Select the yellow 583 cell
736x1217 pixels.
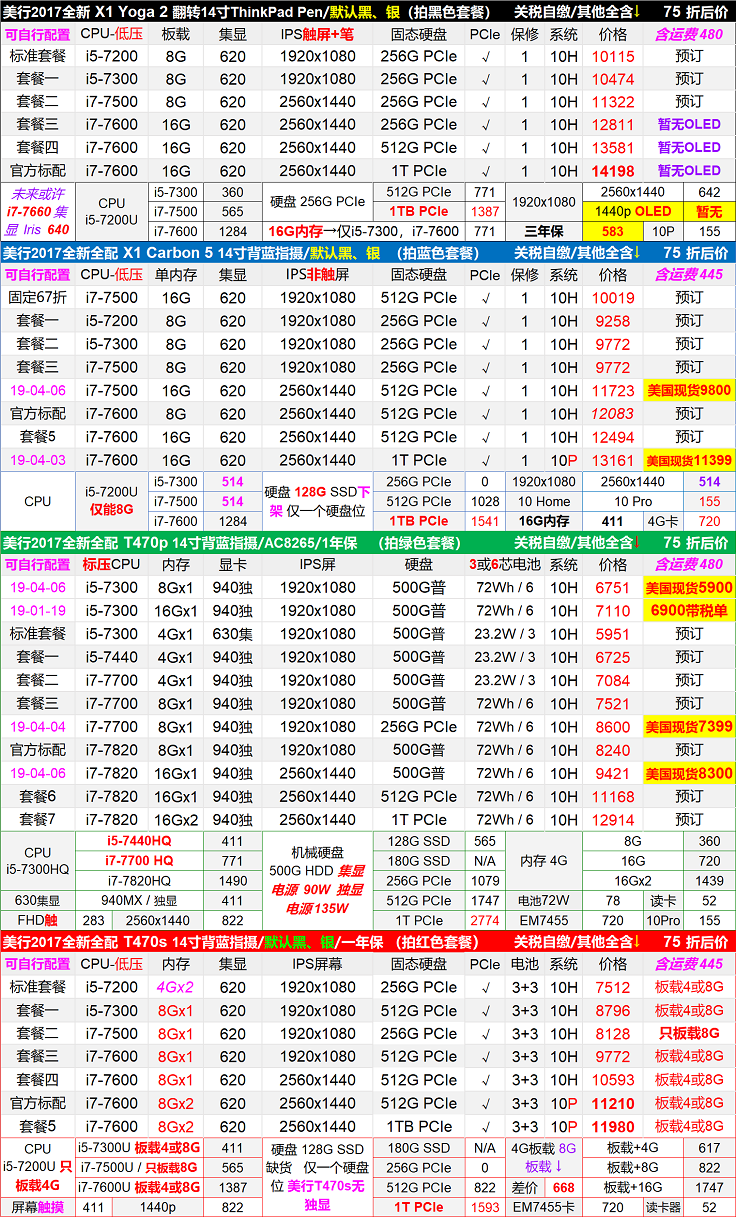click(613, 231)
